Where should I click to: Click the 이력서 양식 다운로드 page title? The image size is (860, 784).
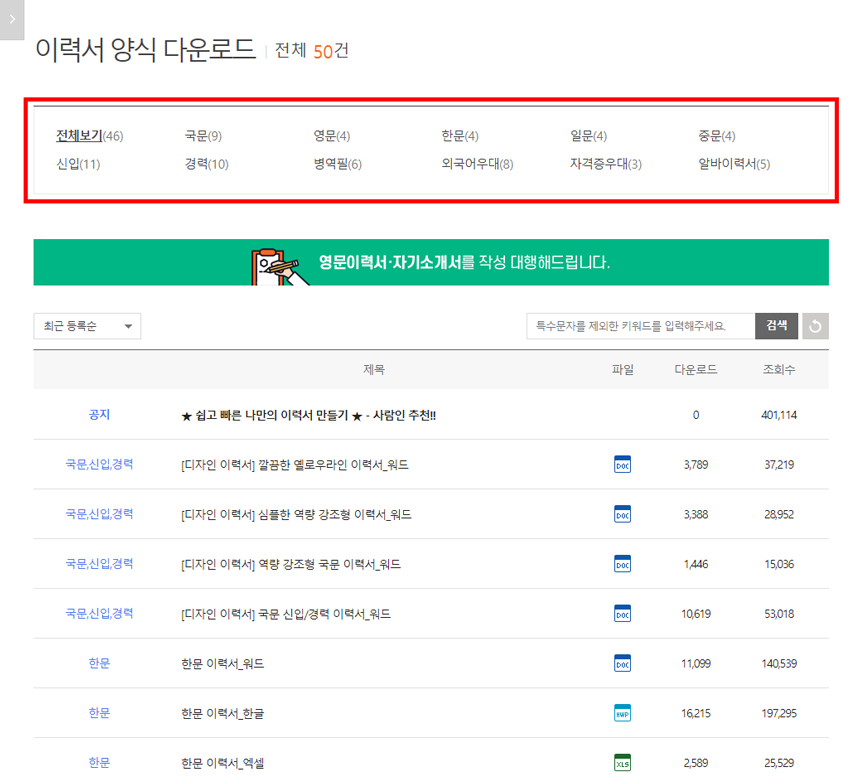pyautogui.click(x=145, y=49)
